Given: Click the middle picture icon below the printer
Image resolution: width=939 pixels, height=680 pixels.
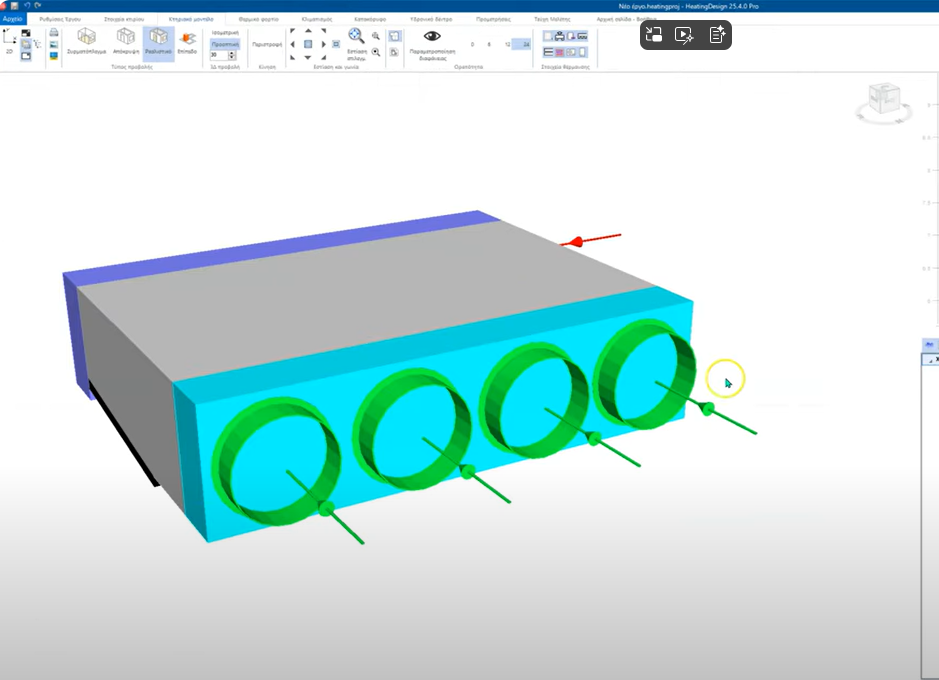Looking at the screenshot, I should pos(54,44).
